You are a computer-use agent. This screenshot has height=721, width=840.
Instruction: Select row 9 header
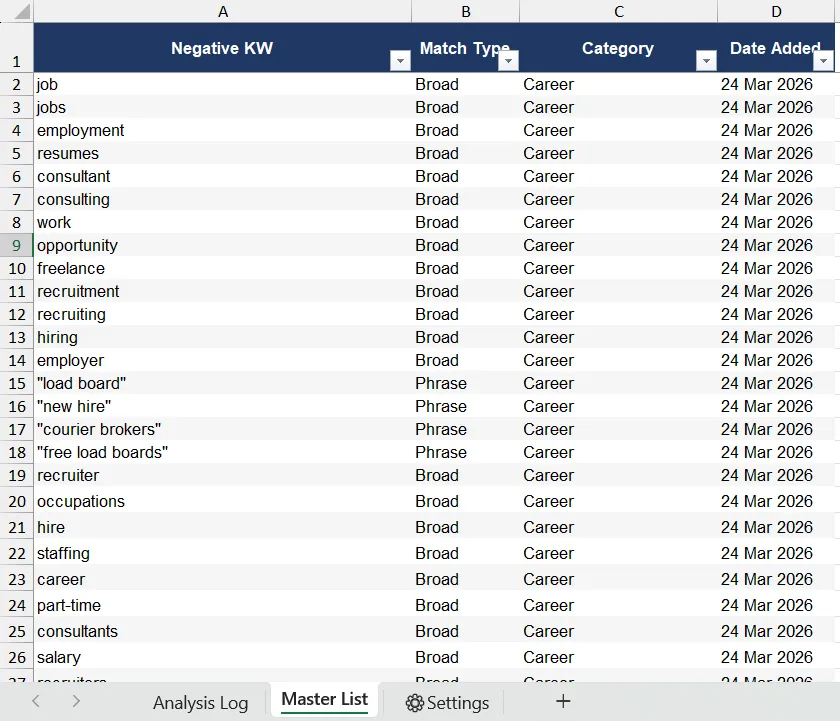coord(17,245)
